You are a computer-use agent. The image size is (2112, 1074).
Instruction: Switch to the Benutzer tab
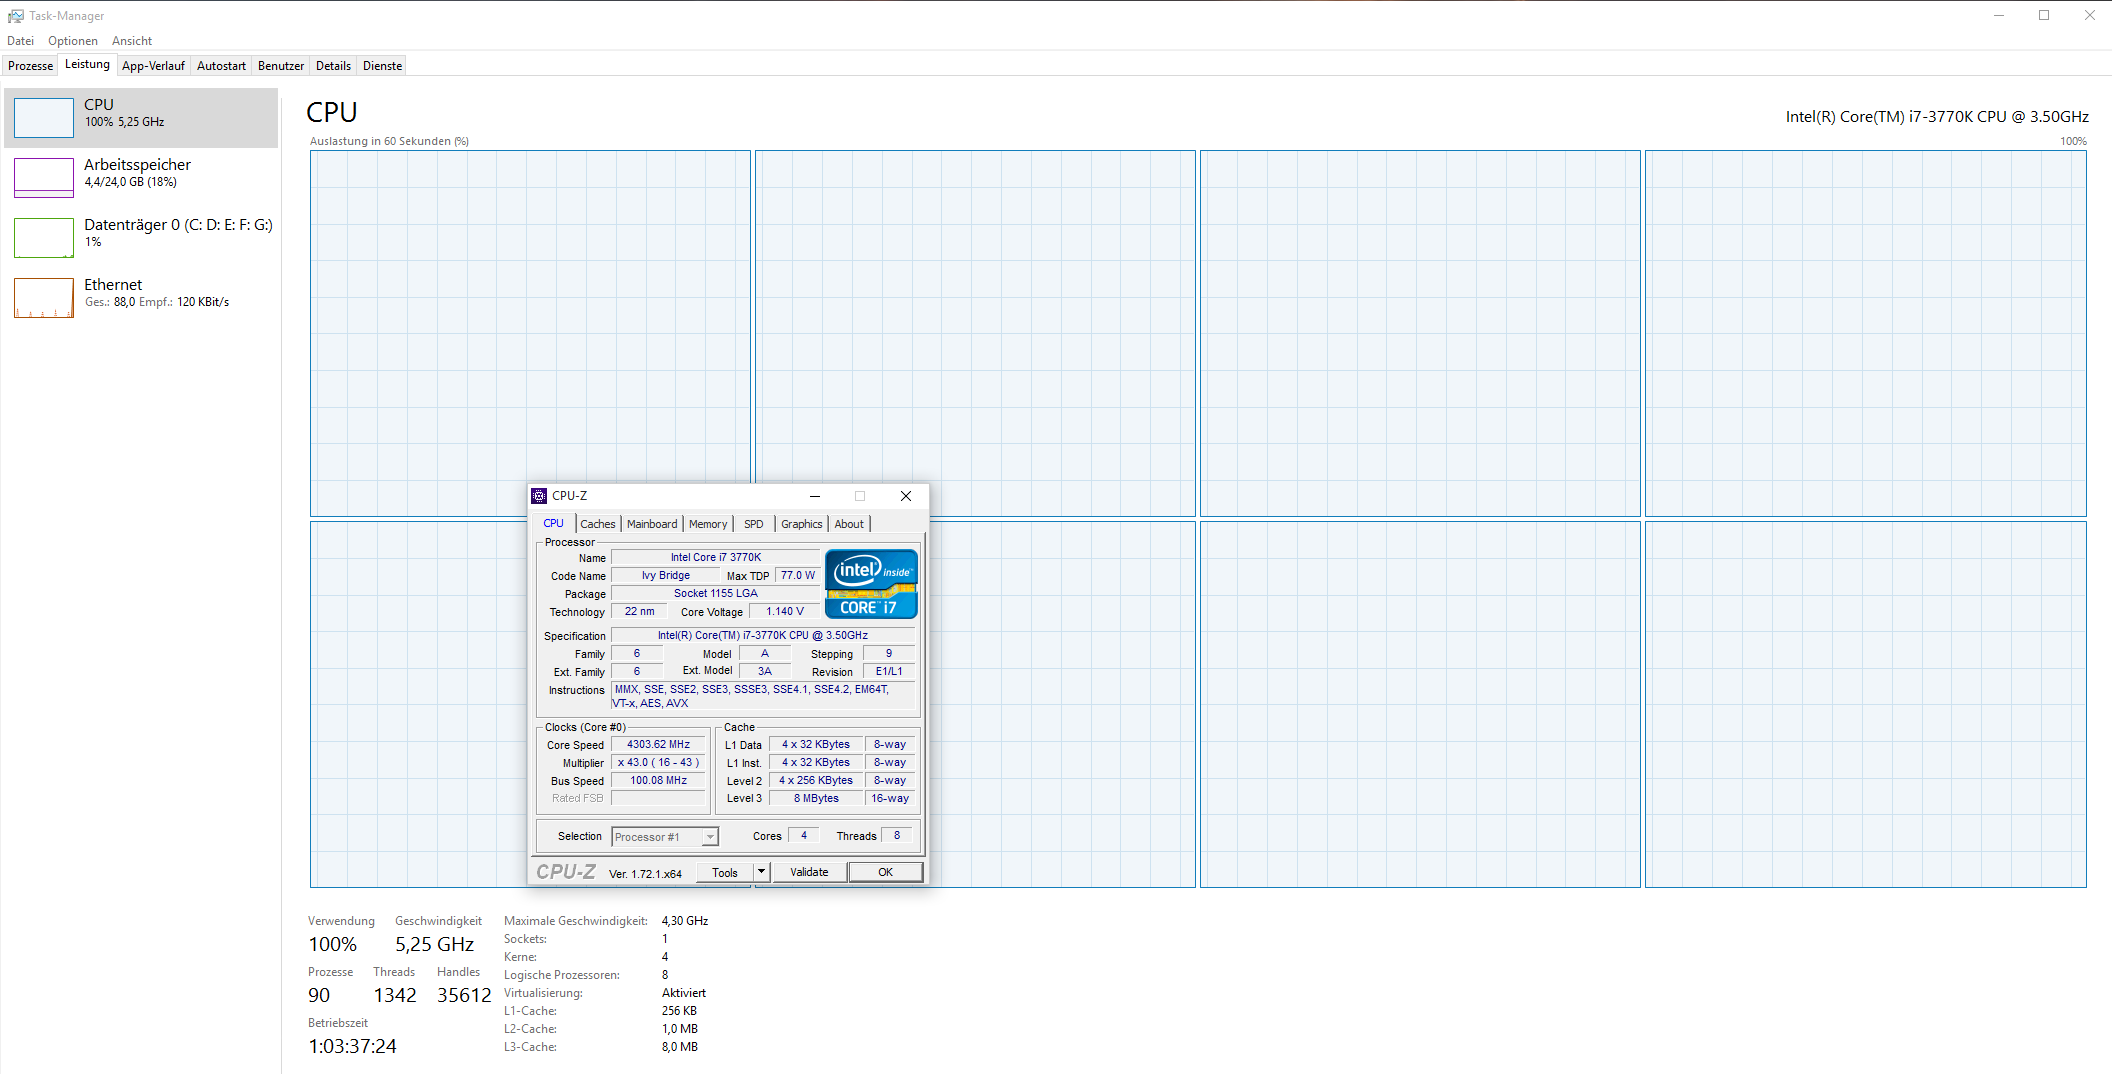[281, 66]
